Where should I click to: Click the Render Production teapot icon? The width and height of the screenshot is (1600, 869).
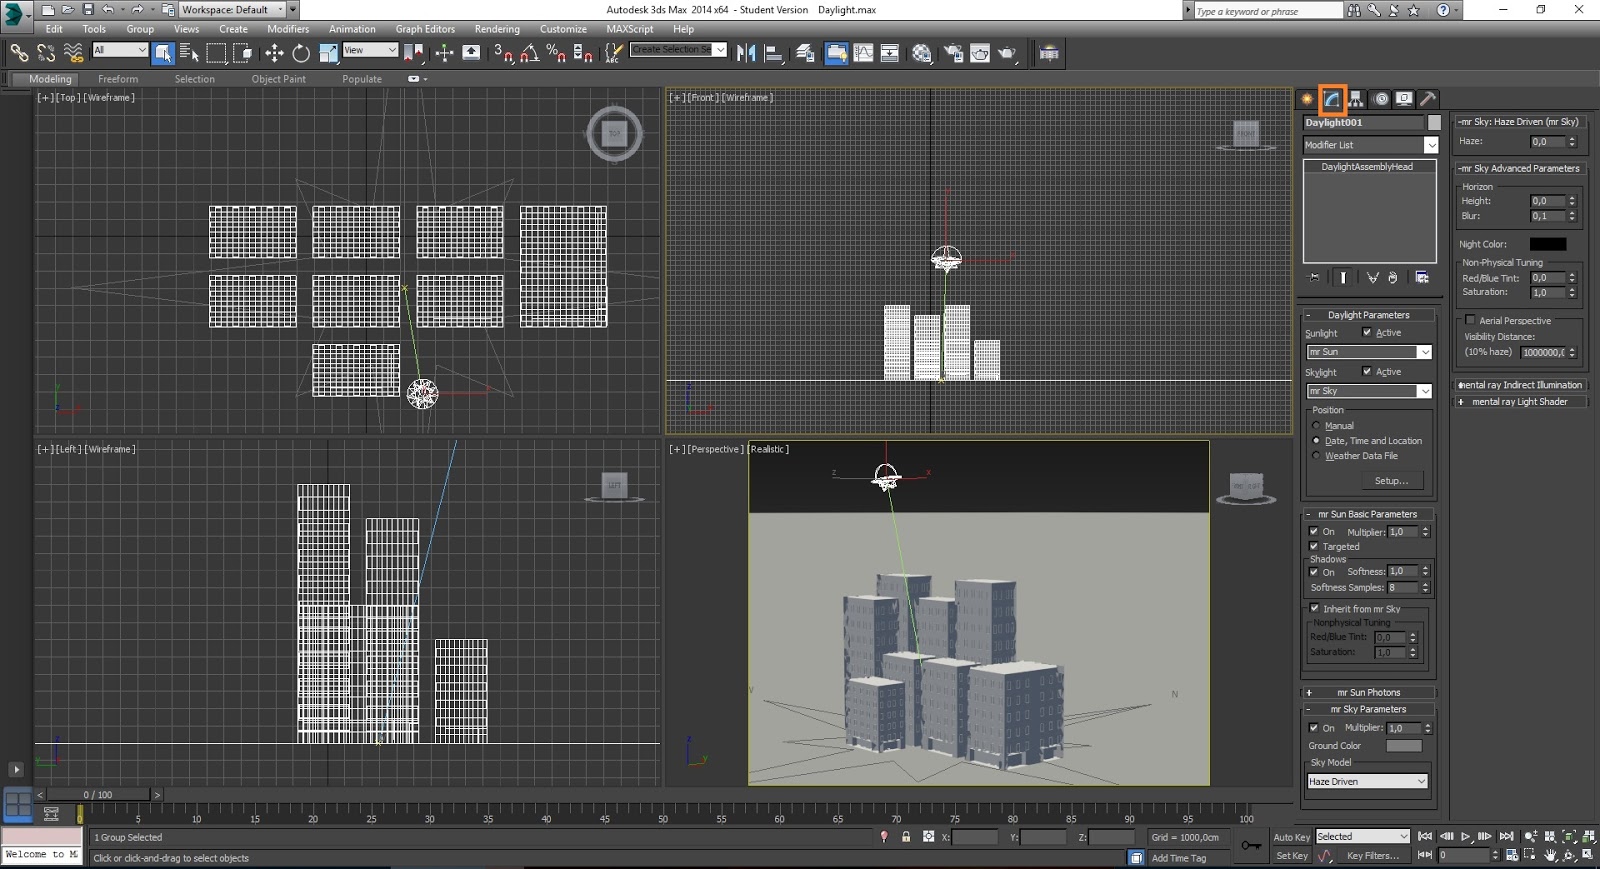point(1007,53)
